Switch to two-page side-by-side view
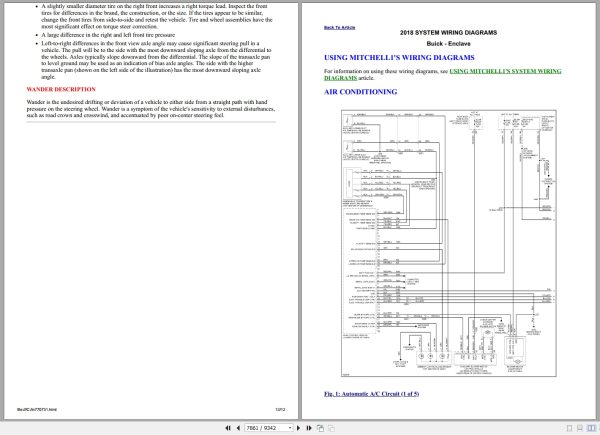 (x=592, y=428)
